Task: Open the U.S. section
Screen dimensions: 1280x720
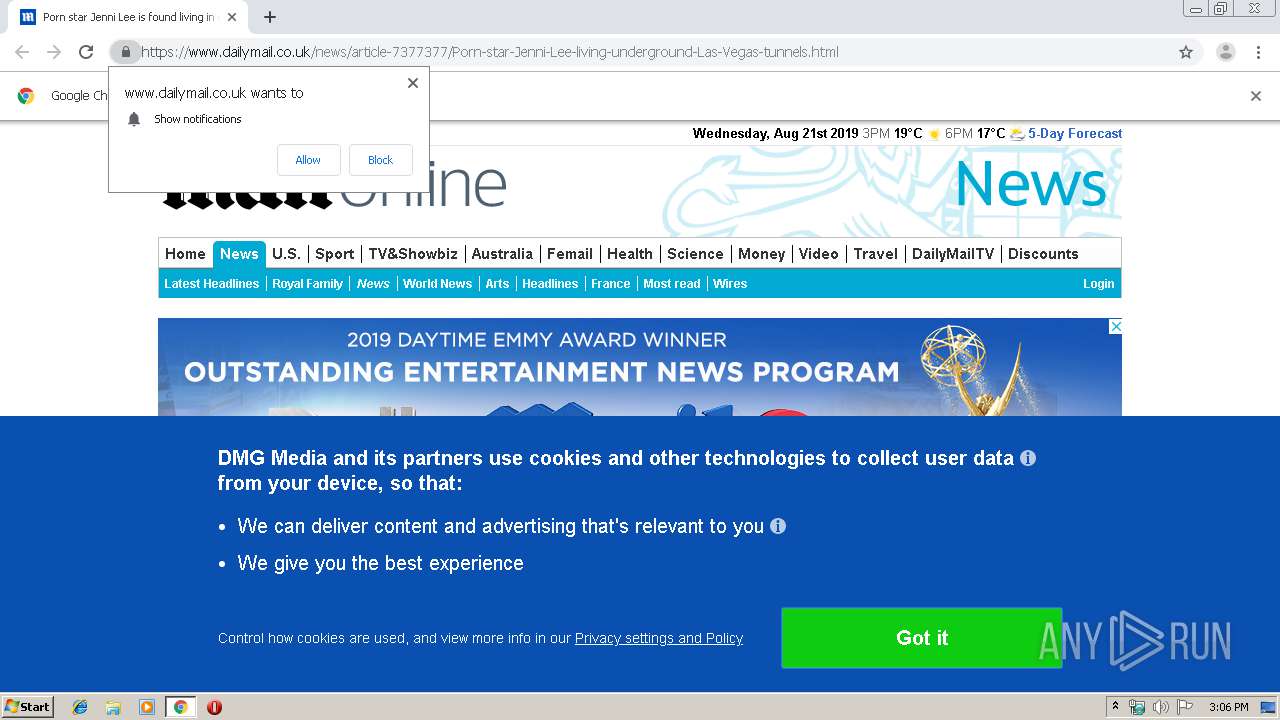Action: (286, 254)
